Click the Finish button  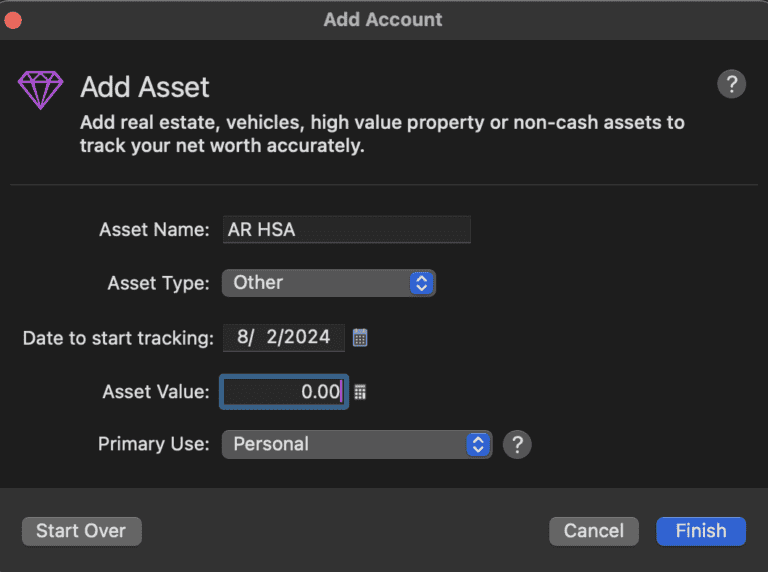(x=701, y=531)
